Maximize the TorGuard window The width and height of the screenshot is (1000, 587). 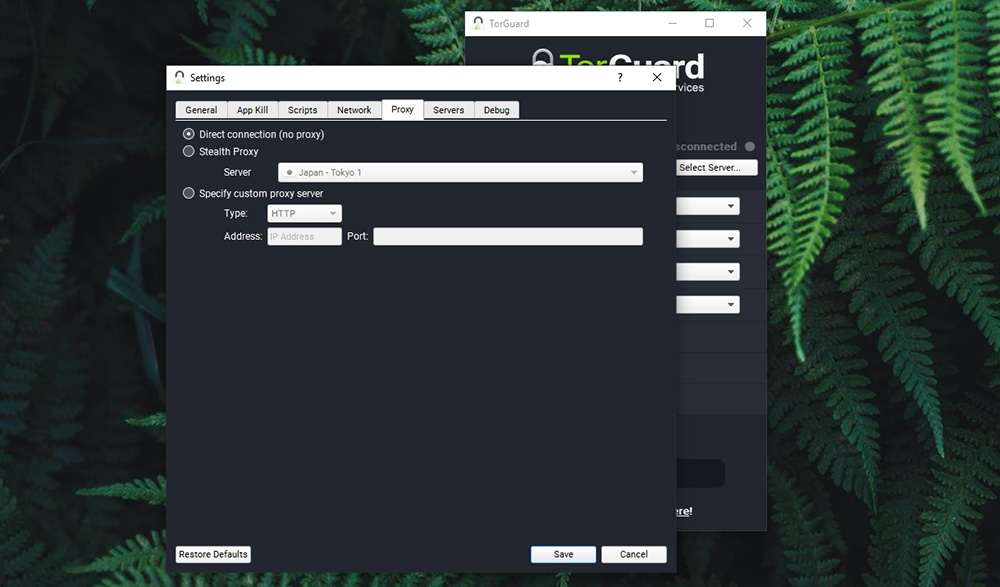pos(709,23)
